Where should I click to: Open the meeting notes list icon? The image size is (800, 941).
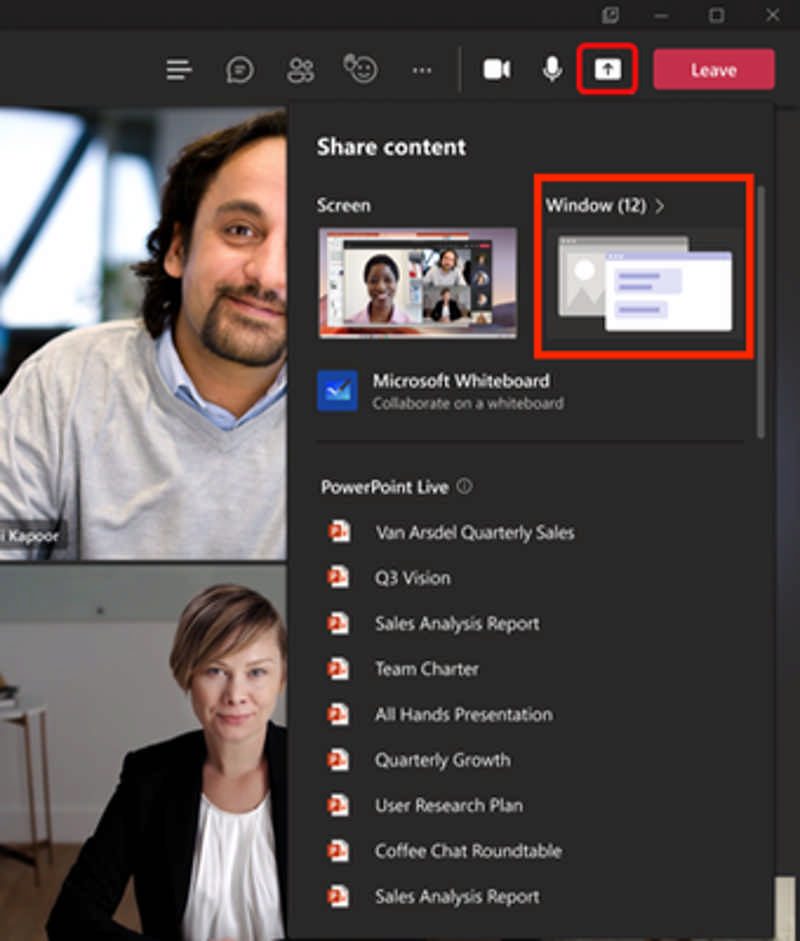[x=179, y=70]
